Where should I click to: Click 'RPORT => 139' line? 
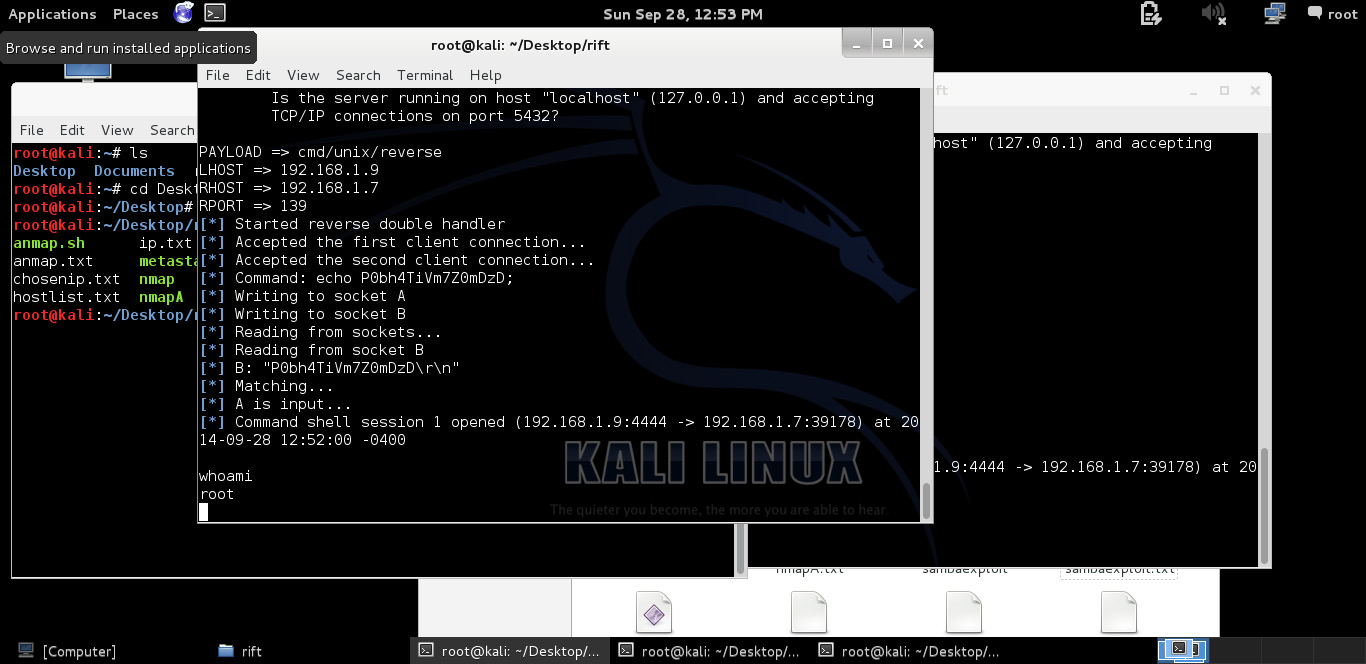point(253,206)
